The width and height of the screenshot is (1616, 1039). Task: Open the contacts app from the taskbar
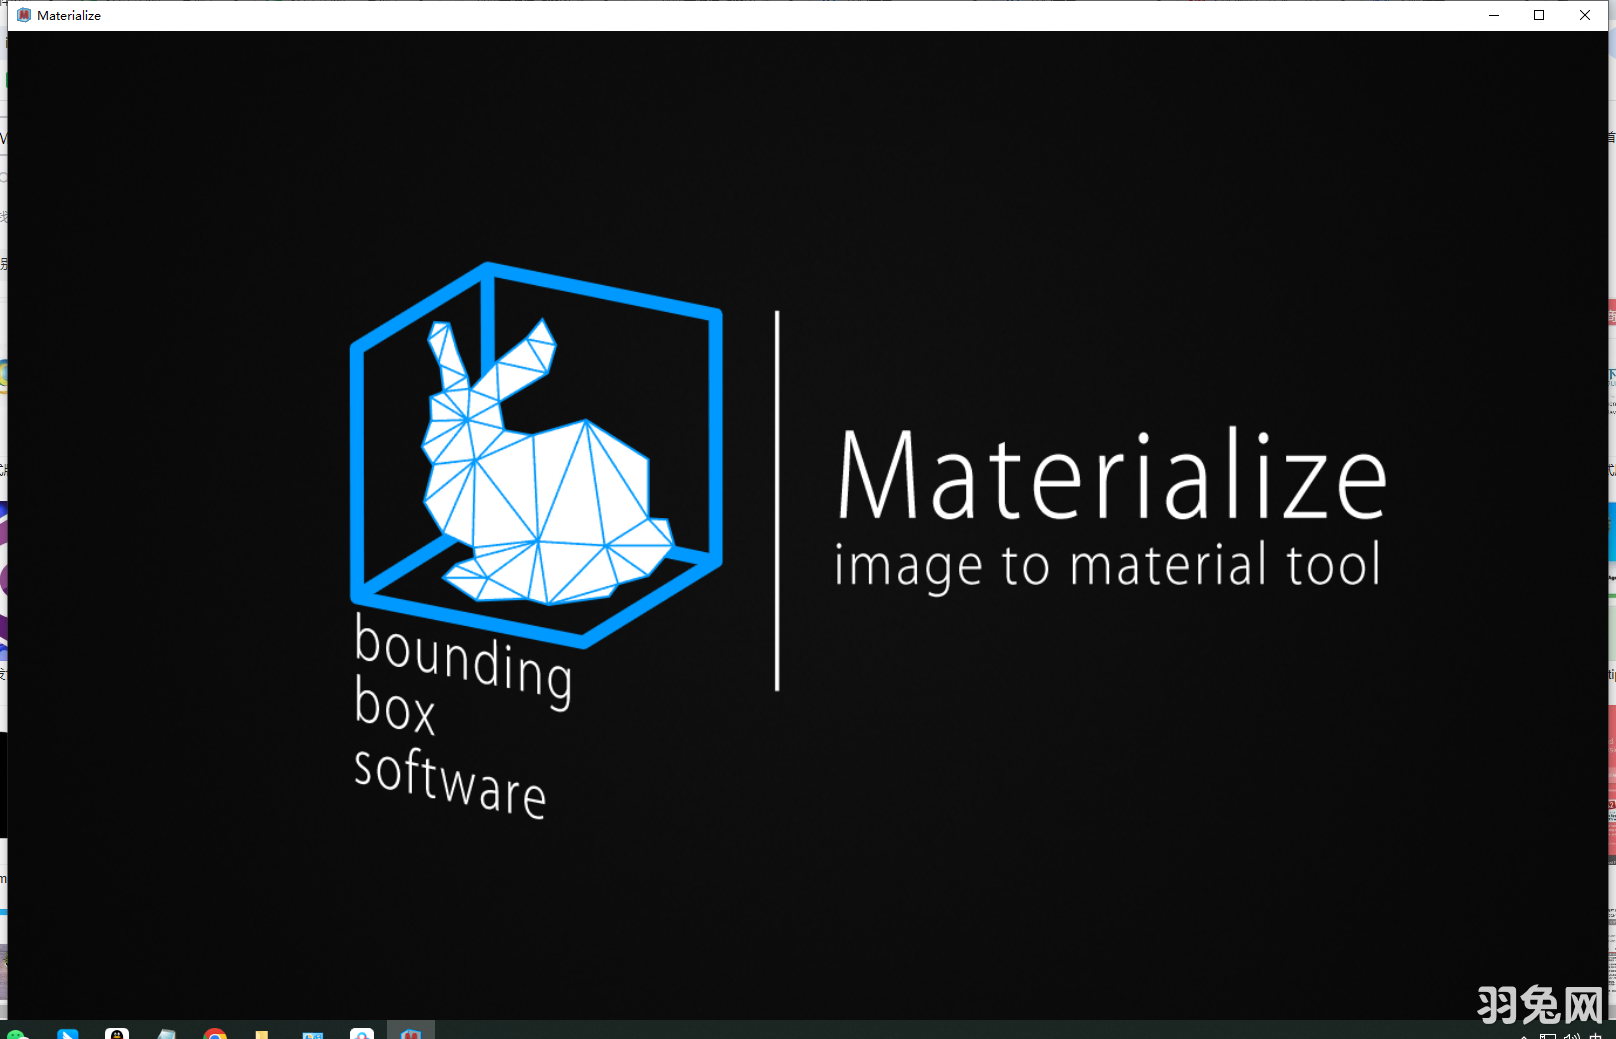coord(360,1032)
